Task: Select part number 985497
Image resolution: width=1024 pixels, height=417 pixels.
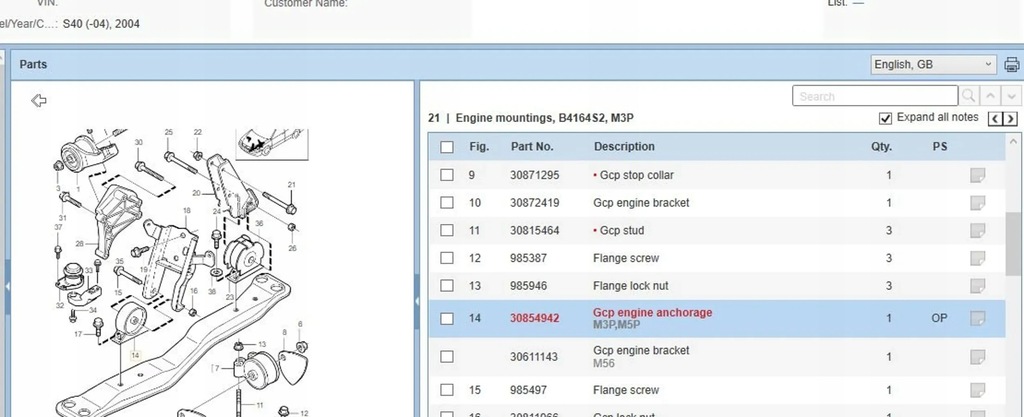Action: pos(529,390)
